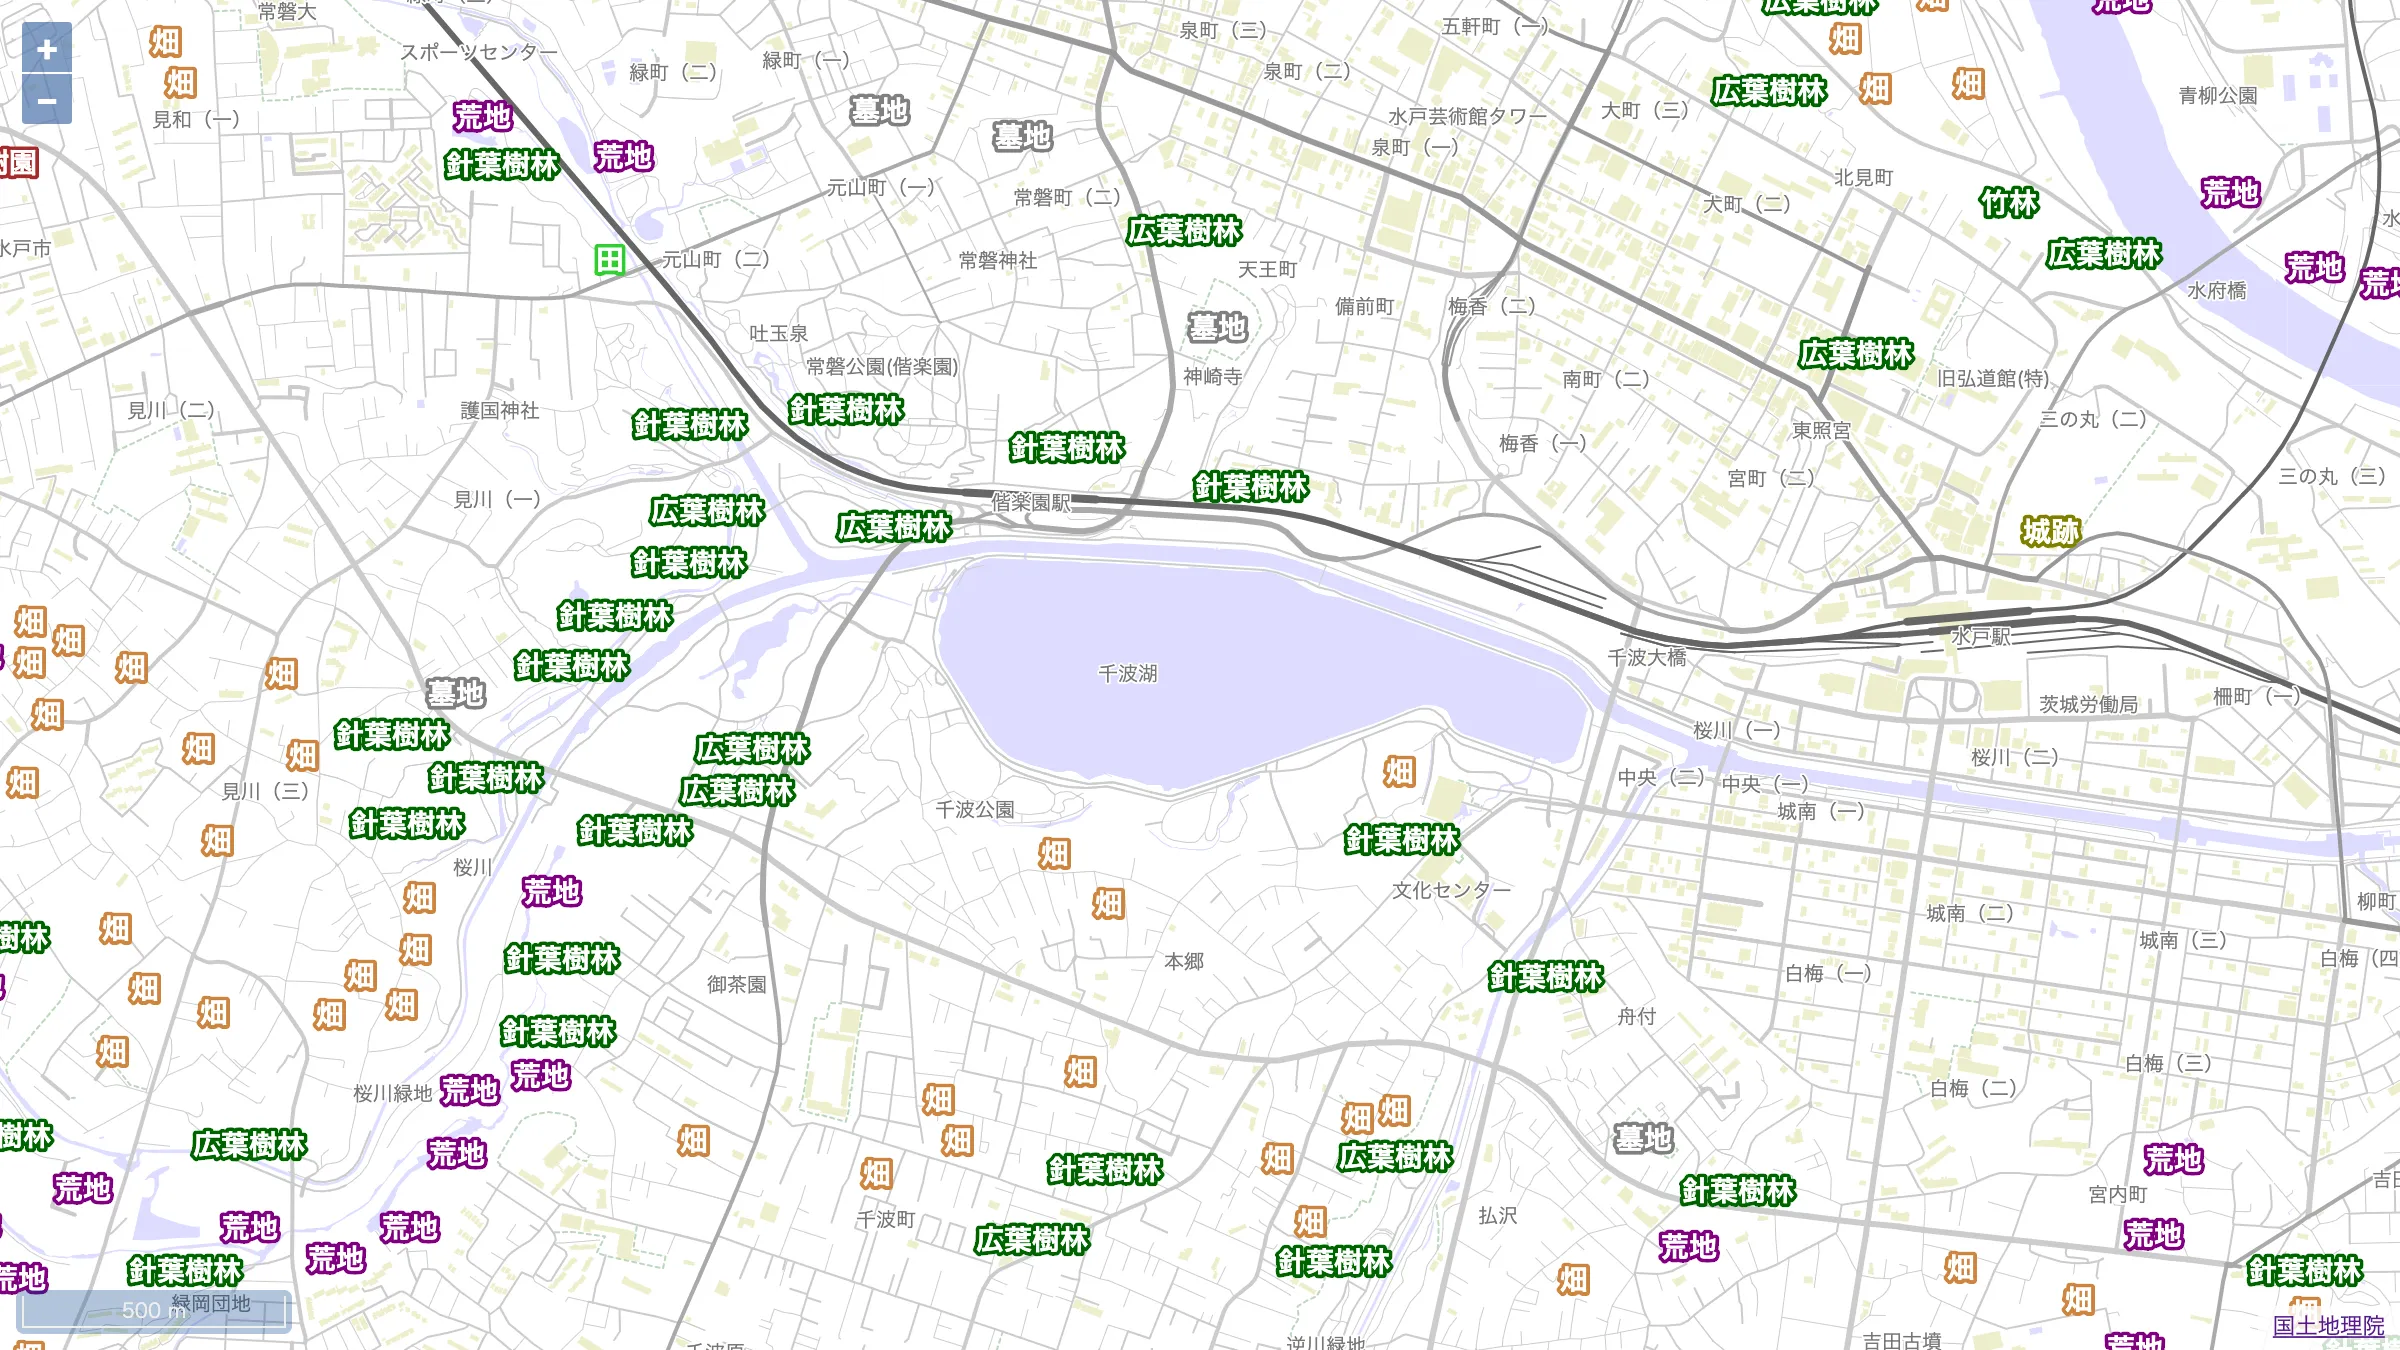Select the 竹林 bamboo grove marker
This screenshot has height=1350, width=2400.
click(x=2008, y=203)
